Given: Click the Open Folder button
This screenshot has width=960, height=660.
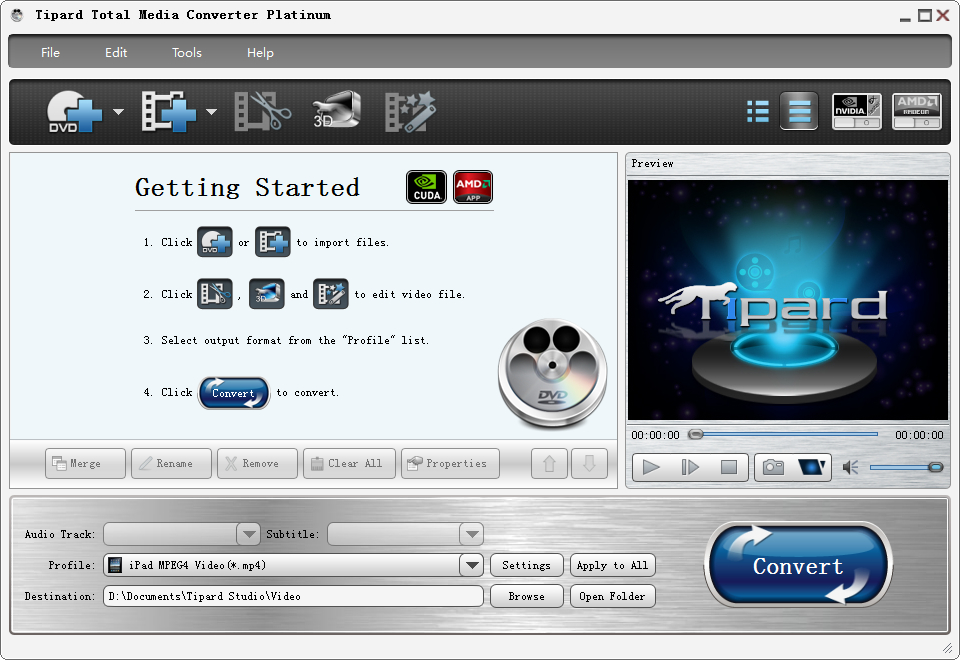Looking at the screenshot, I should pos(612,596).
